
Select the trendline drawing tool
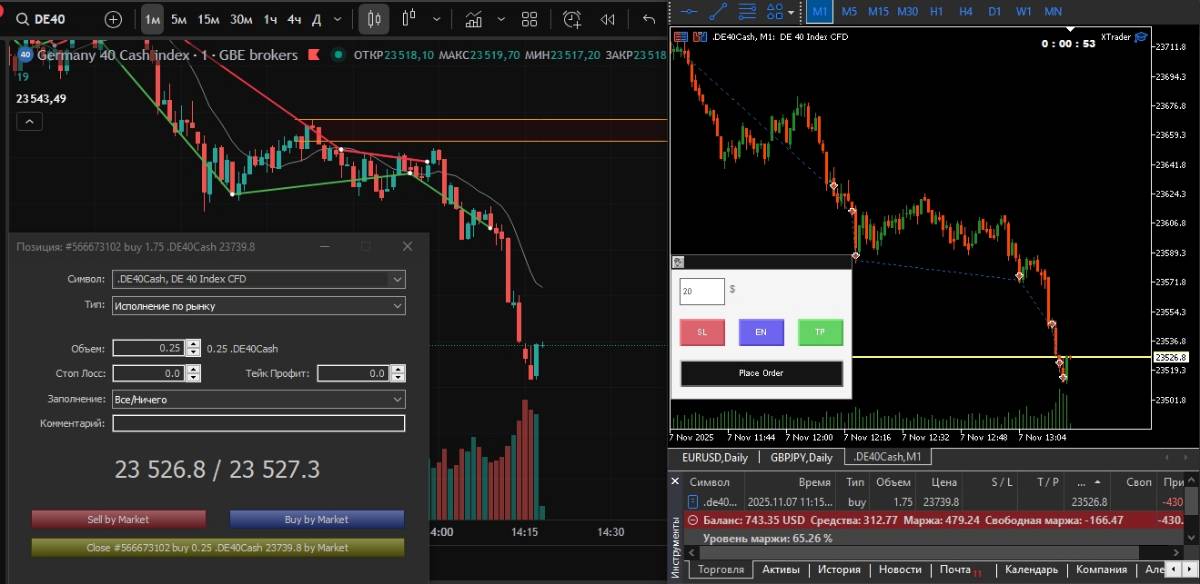(x=717, y=11)
